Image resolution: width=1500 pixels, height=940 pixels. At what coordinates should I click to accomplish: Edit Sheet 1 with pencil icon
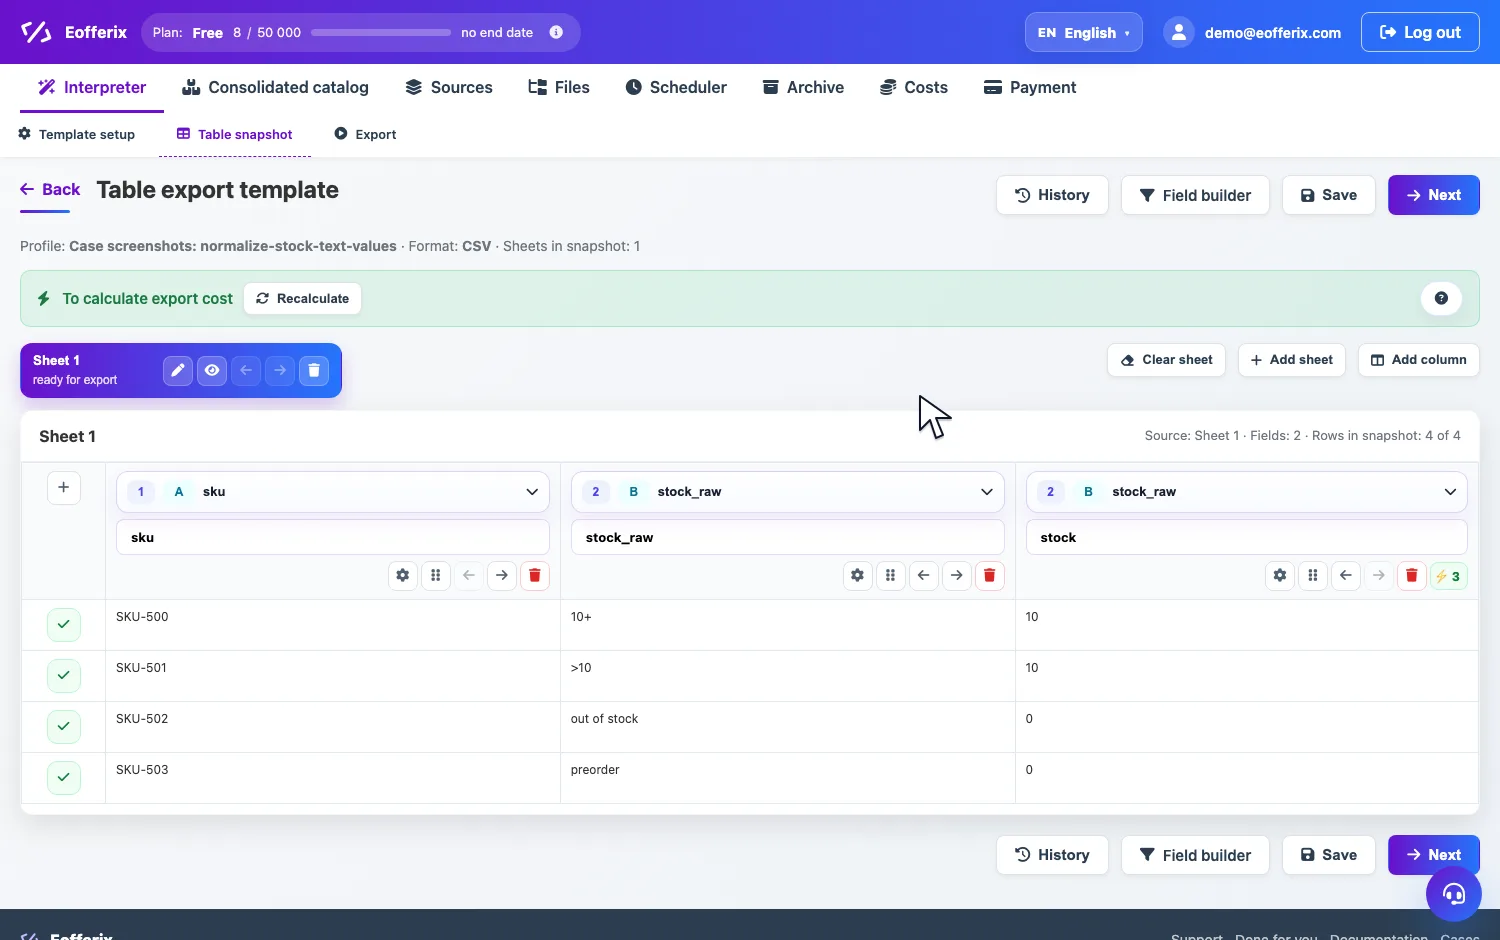point(178,370)
